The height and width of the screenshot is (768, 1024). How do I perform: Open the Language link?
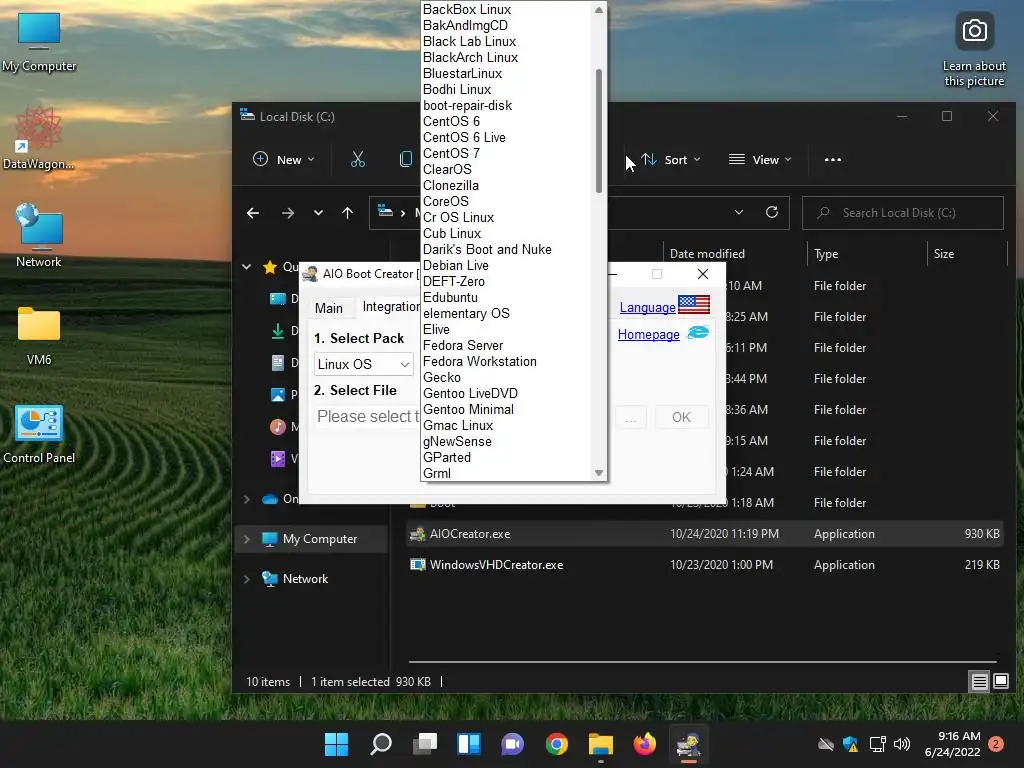(647, 307)
